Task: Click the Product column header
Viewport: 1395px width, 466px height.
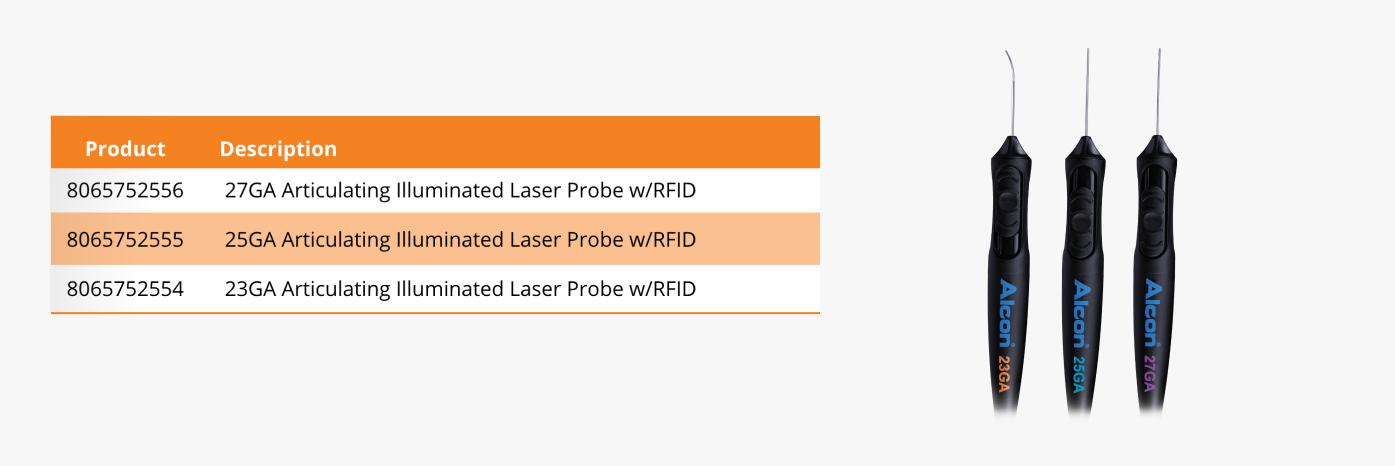Action: [125, 149]
